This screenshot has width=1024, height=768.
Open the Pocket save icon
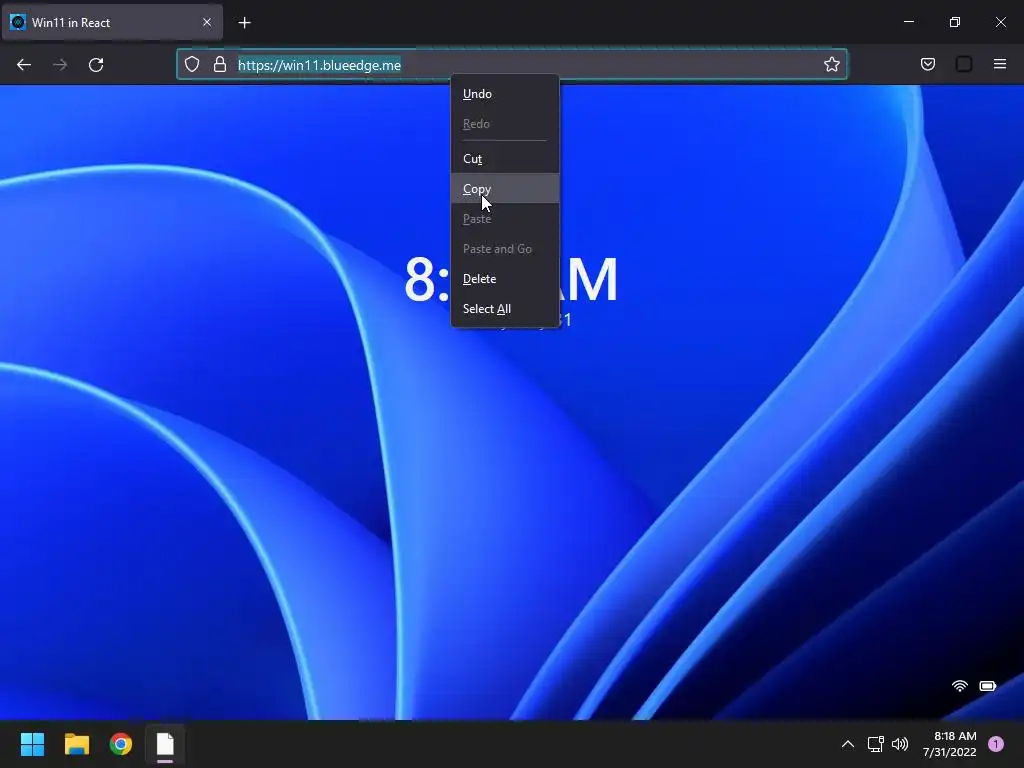[x=928, y=64]
